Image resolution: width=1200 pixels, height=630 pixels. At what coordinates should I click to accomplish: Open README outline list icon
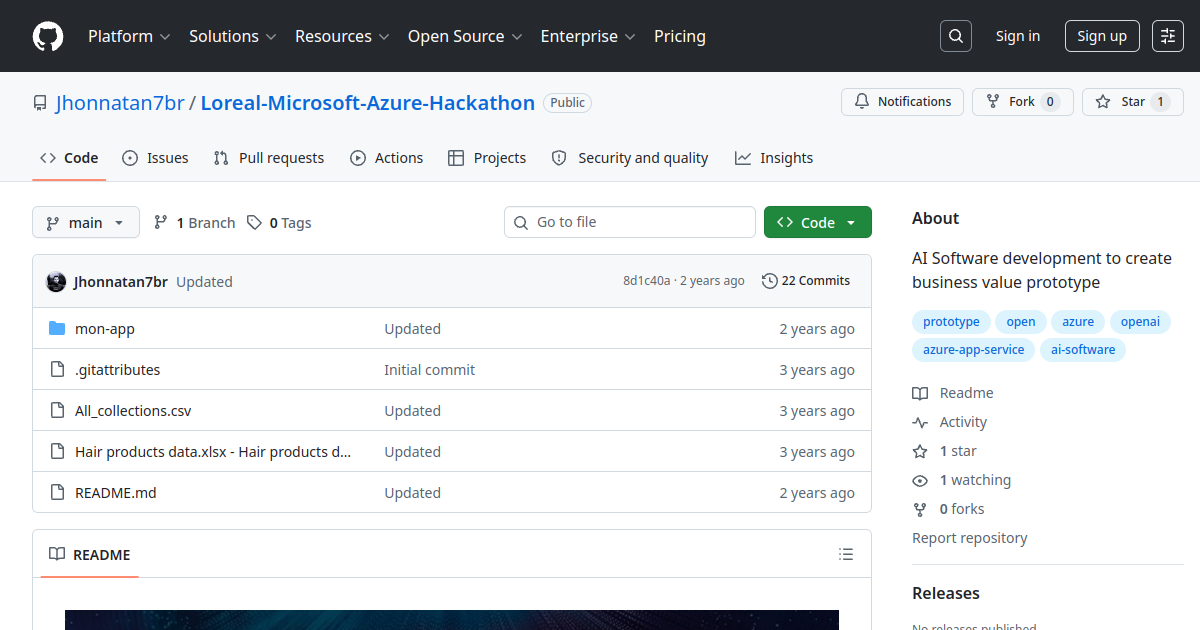point(846,555)
